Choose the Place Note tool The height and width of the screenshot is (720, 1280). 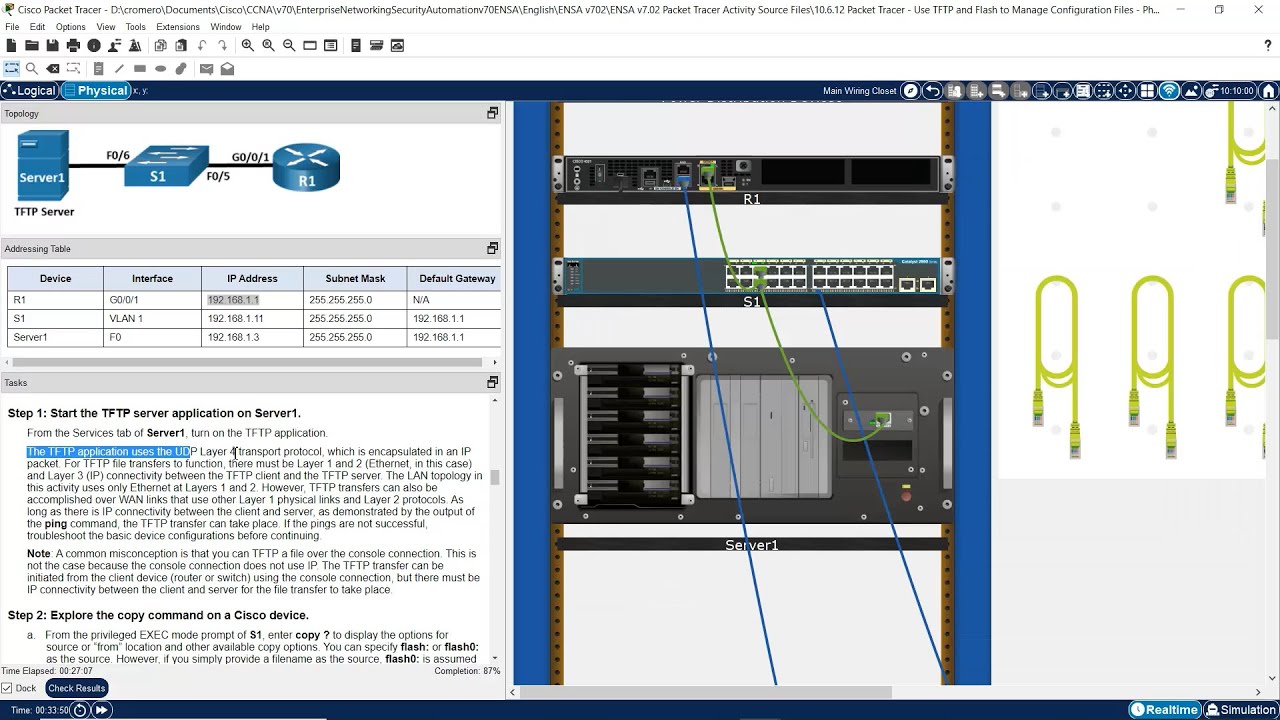(x=98, y=69)
